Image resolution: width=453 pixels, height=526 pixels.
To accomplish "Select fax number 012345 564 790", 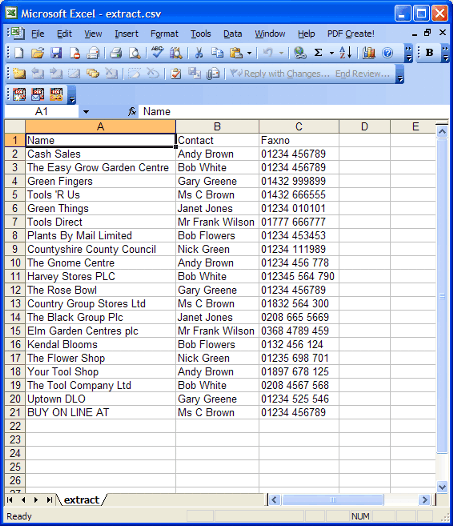I will click(299, 276).
